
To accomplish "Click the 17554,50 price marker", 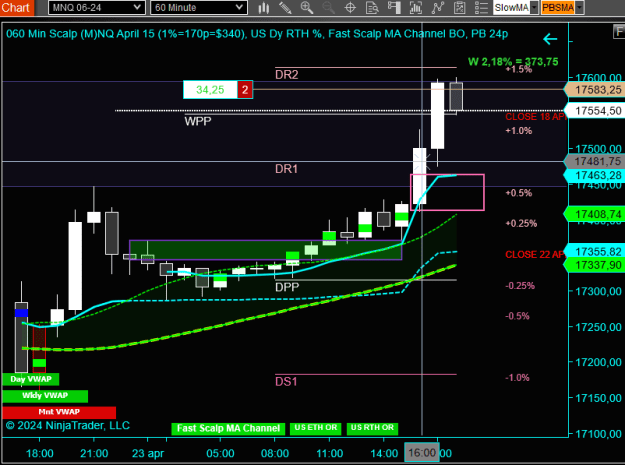I will pyautogui.click(x=596, y=111).
